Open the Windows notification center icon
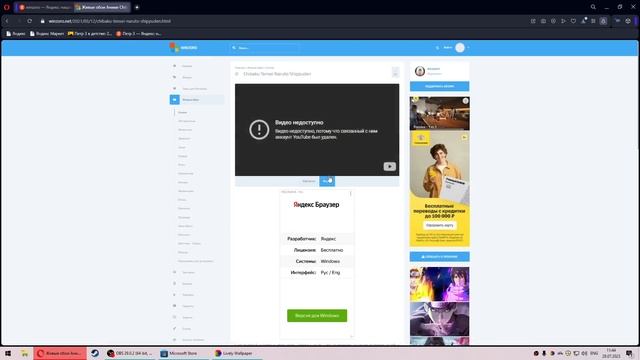Screen dimensions: 640x360 629,353
